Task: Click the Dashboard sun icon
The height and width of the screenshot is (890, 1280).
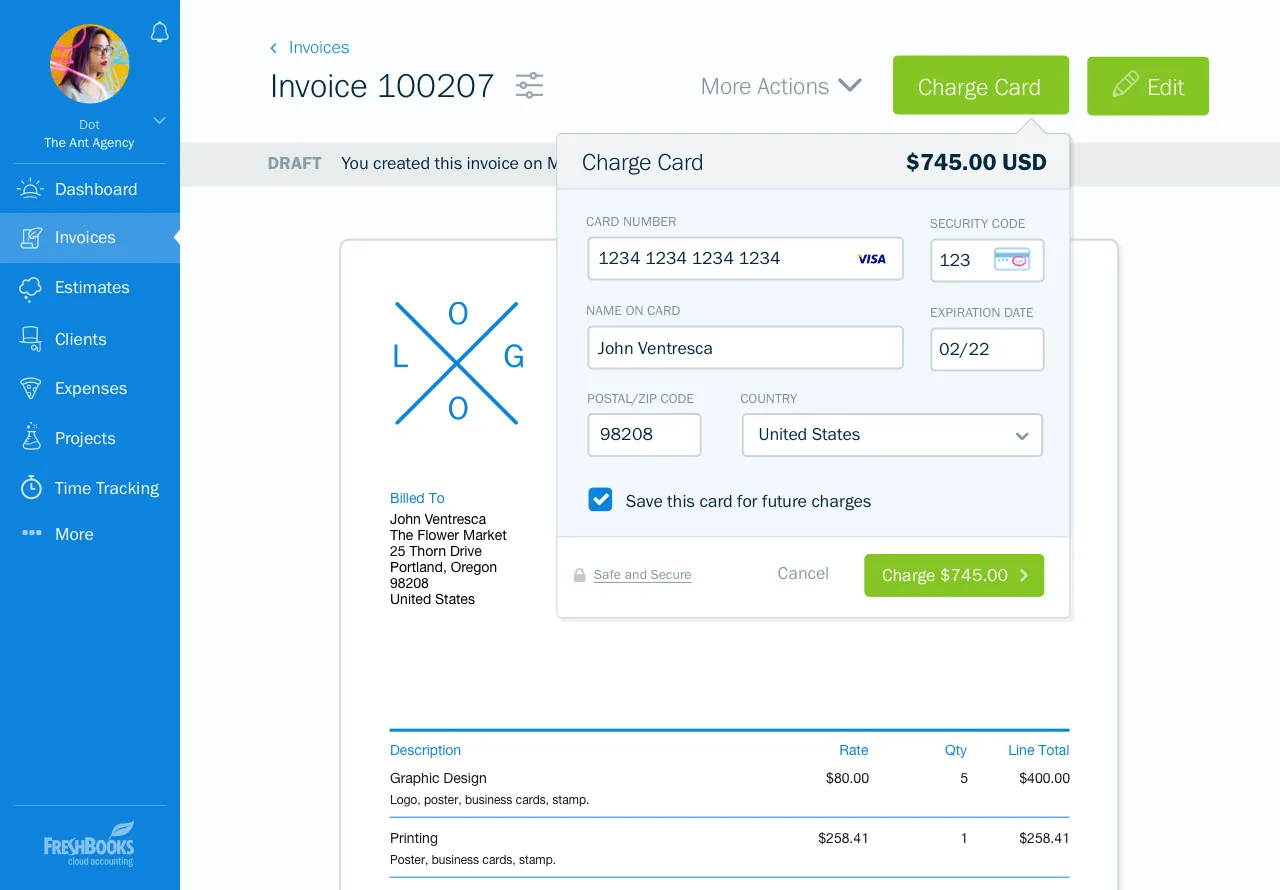Action: tap(31, 189)
